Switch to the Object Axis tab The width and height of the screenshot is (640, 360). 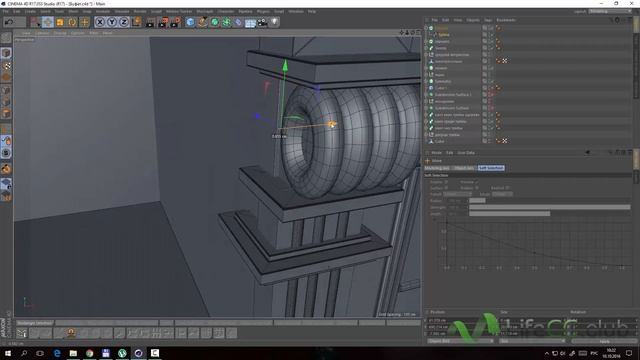[464, 168]
